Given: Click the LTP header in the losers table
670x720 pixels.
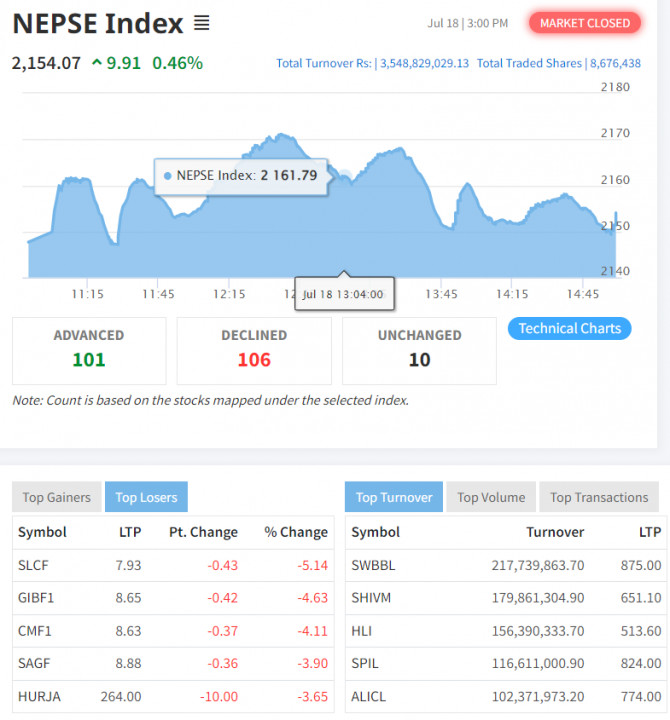Looking at the screenshot, I should pyautogui.click(x=130, y=532).
